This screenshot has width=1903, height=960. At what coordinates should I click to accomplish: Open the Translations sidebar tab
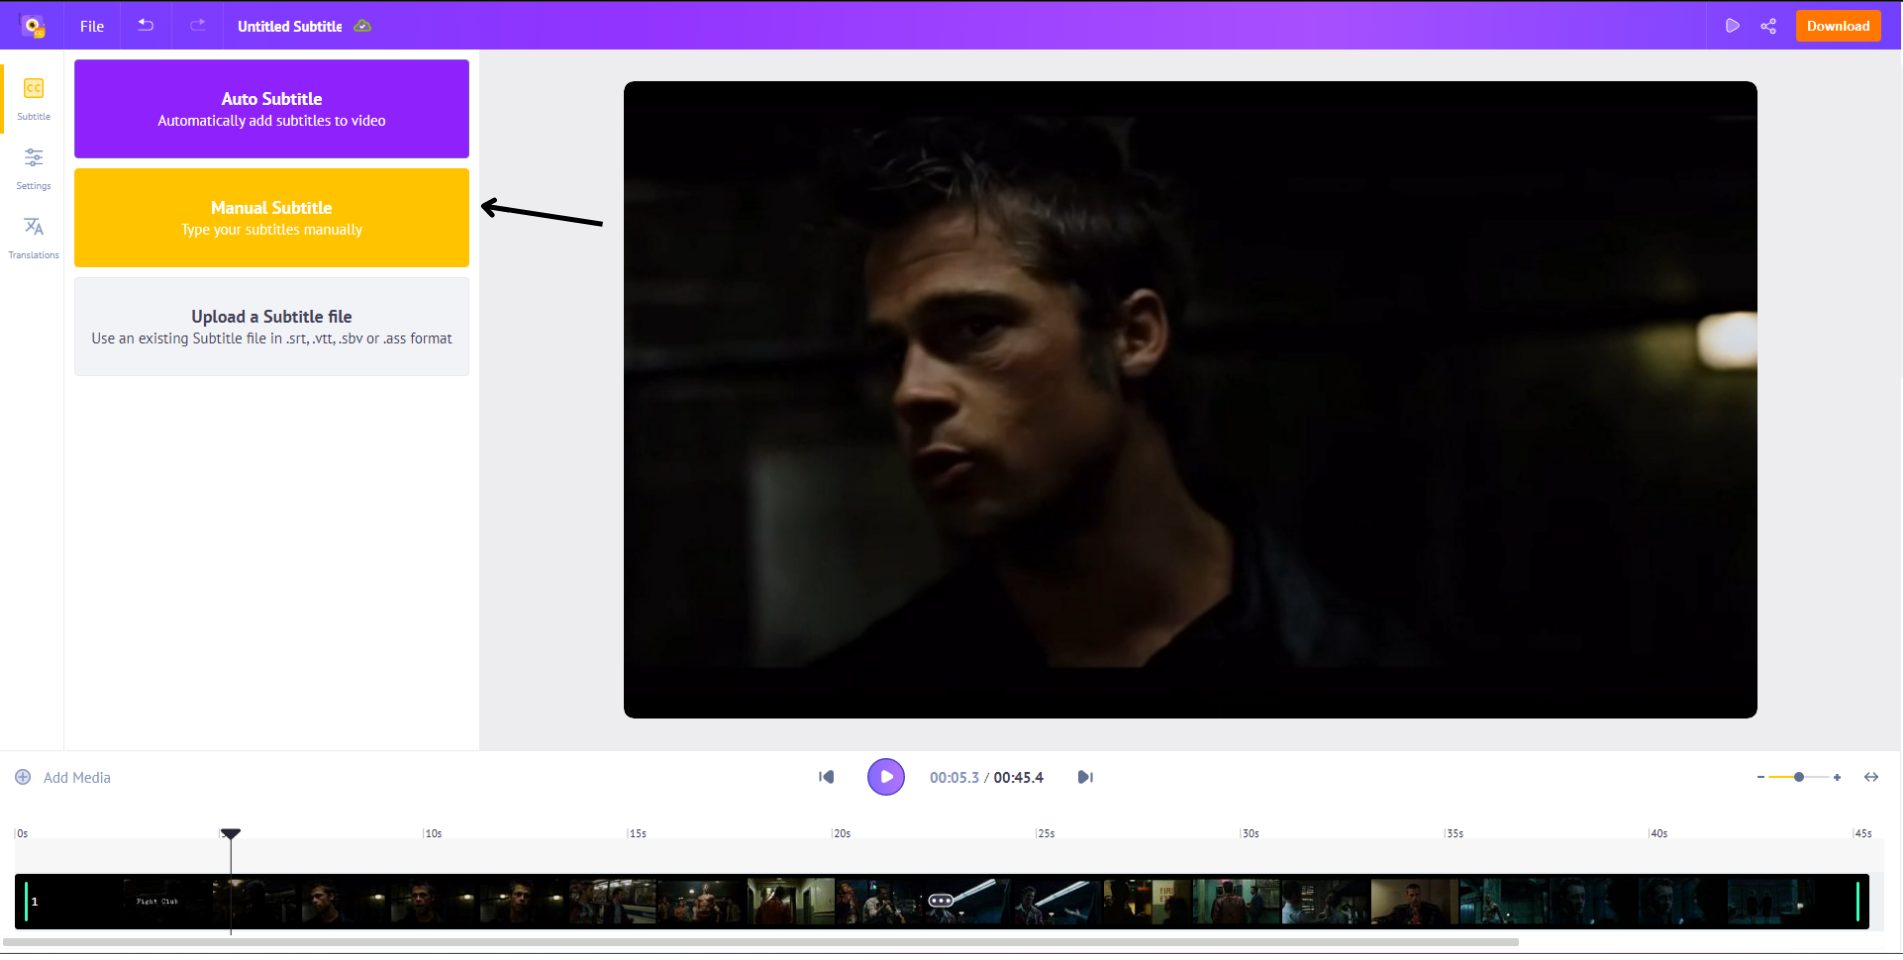click(33, 237)
